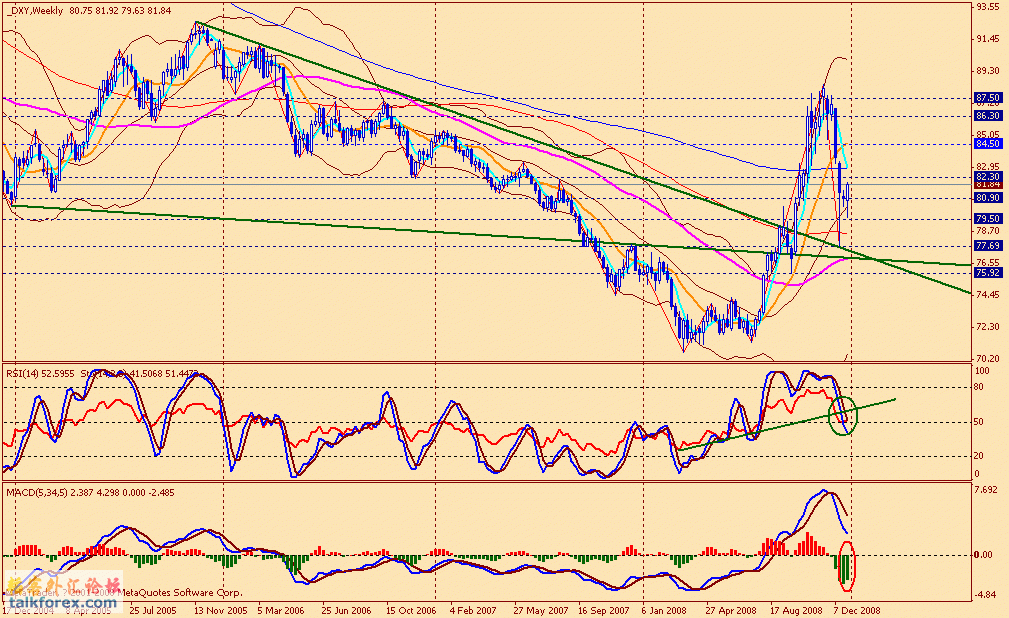Click the 13 Nov 2005 date label
The width and height of the screenshot is (1009, 618).
pyautogui.click(x=220, y=610)
